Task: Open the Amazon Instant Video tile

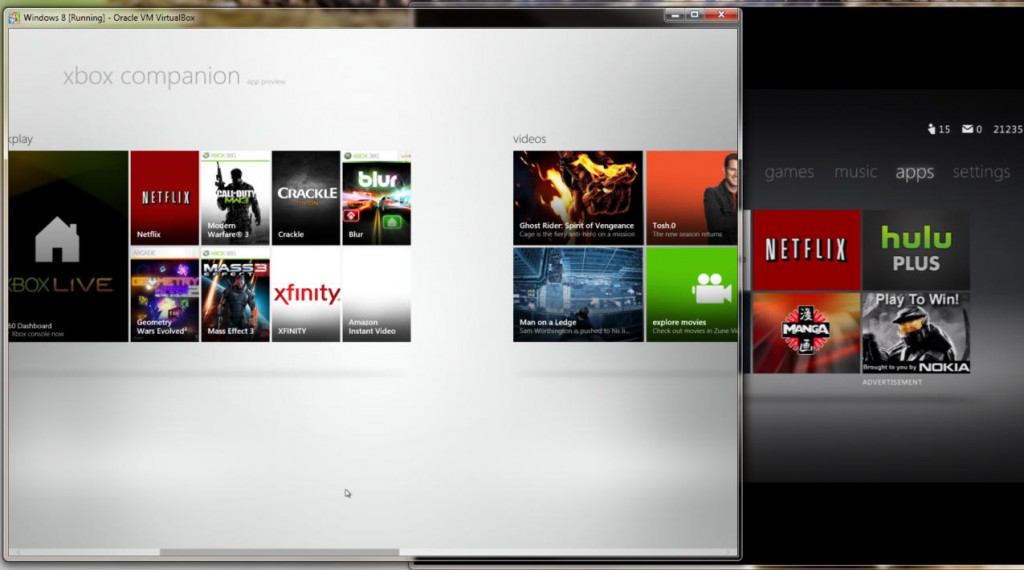Action: tap(376, 294)
